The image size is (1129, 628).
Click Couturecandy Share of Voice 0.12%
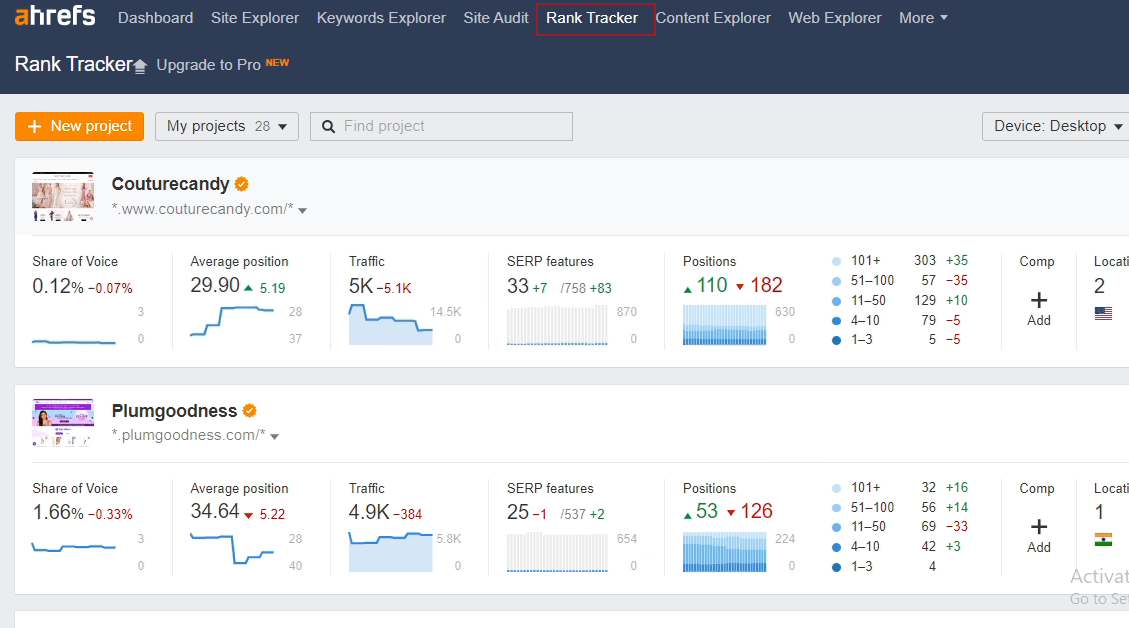58,287
